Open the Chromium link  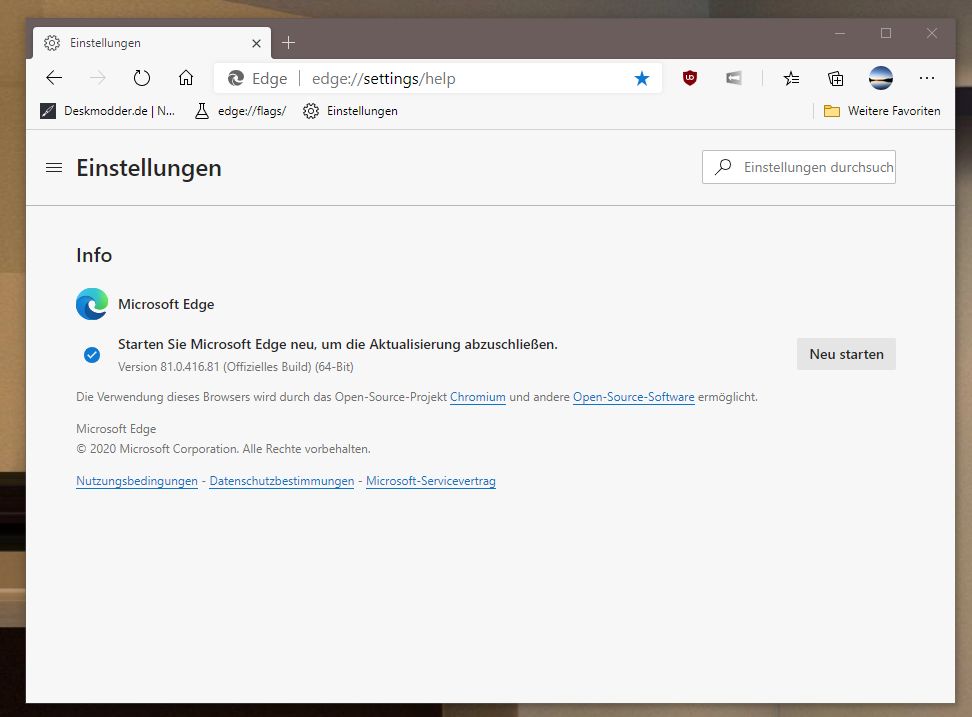478,397
